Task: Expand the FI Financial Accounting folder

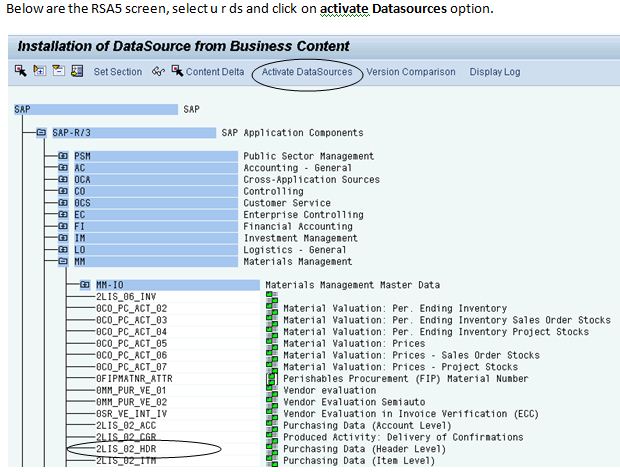Action: 63,226
